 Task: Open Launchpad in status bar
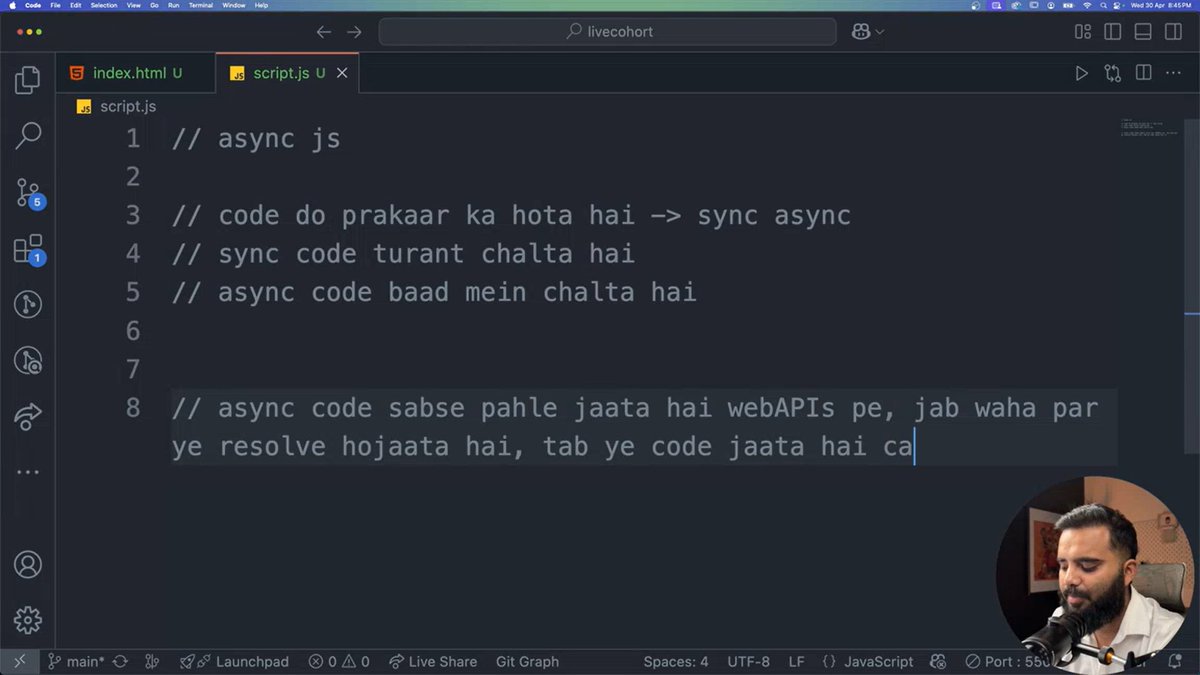tap(234, 661)
